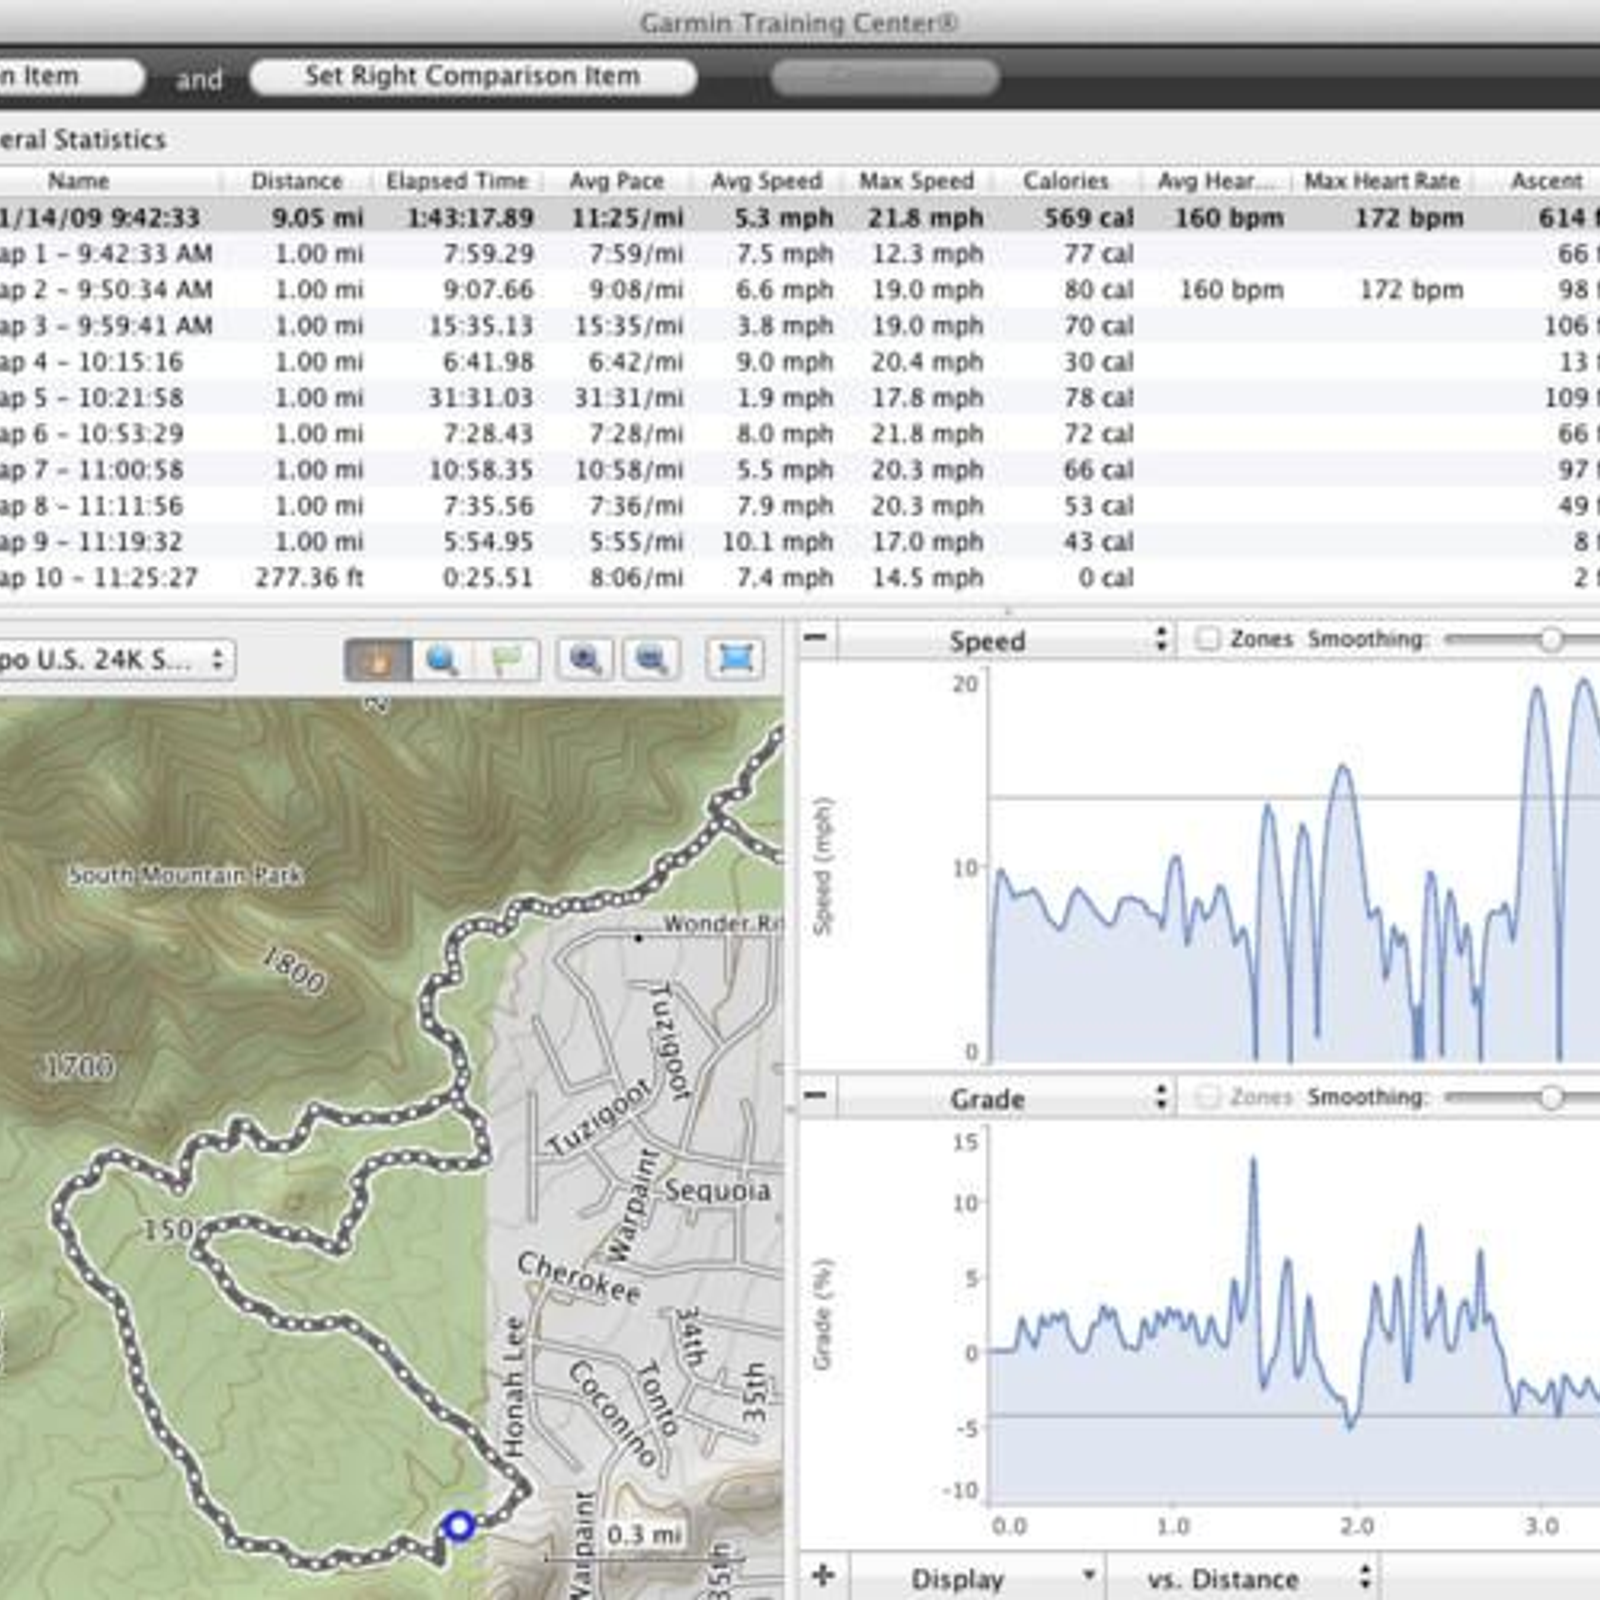1600x1600 pixels.
Task: Select the 1/14/09 9:42:33 activity row
Action: coord(800,217)
